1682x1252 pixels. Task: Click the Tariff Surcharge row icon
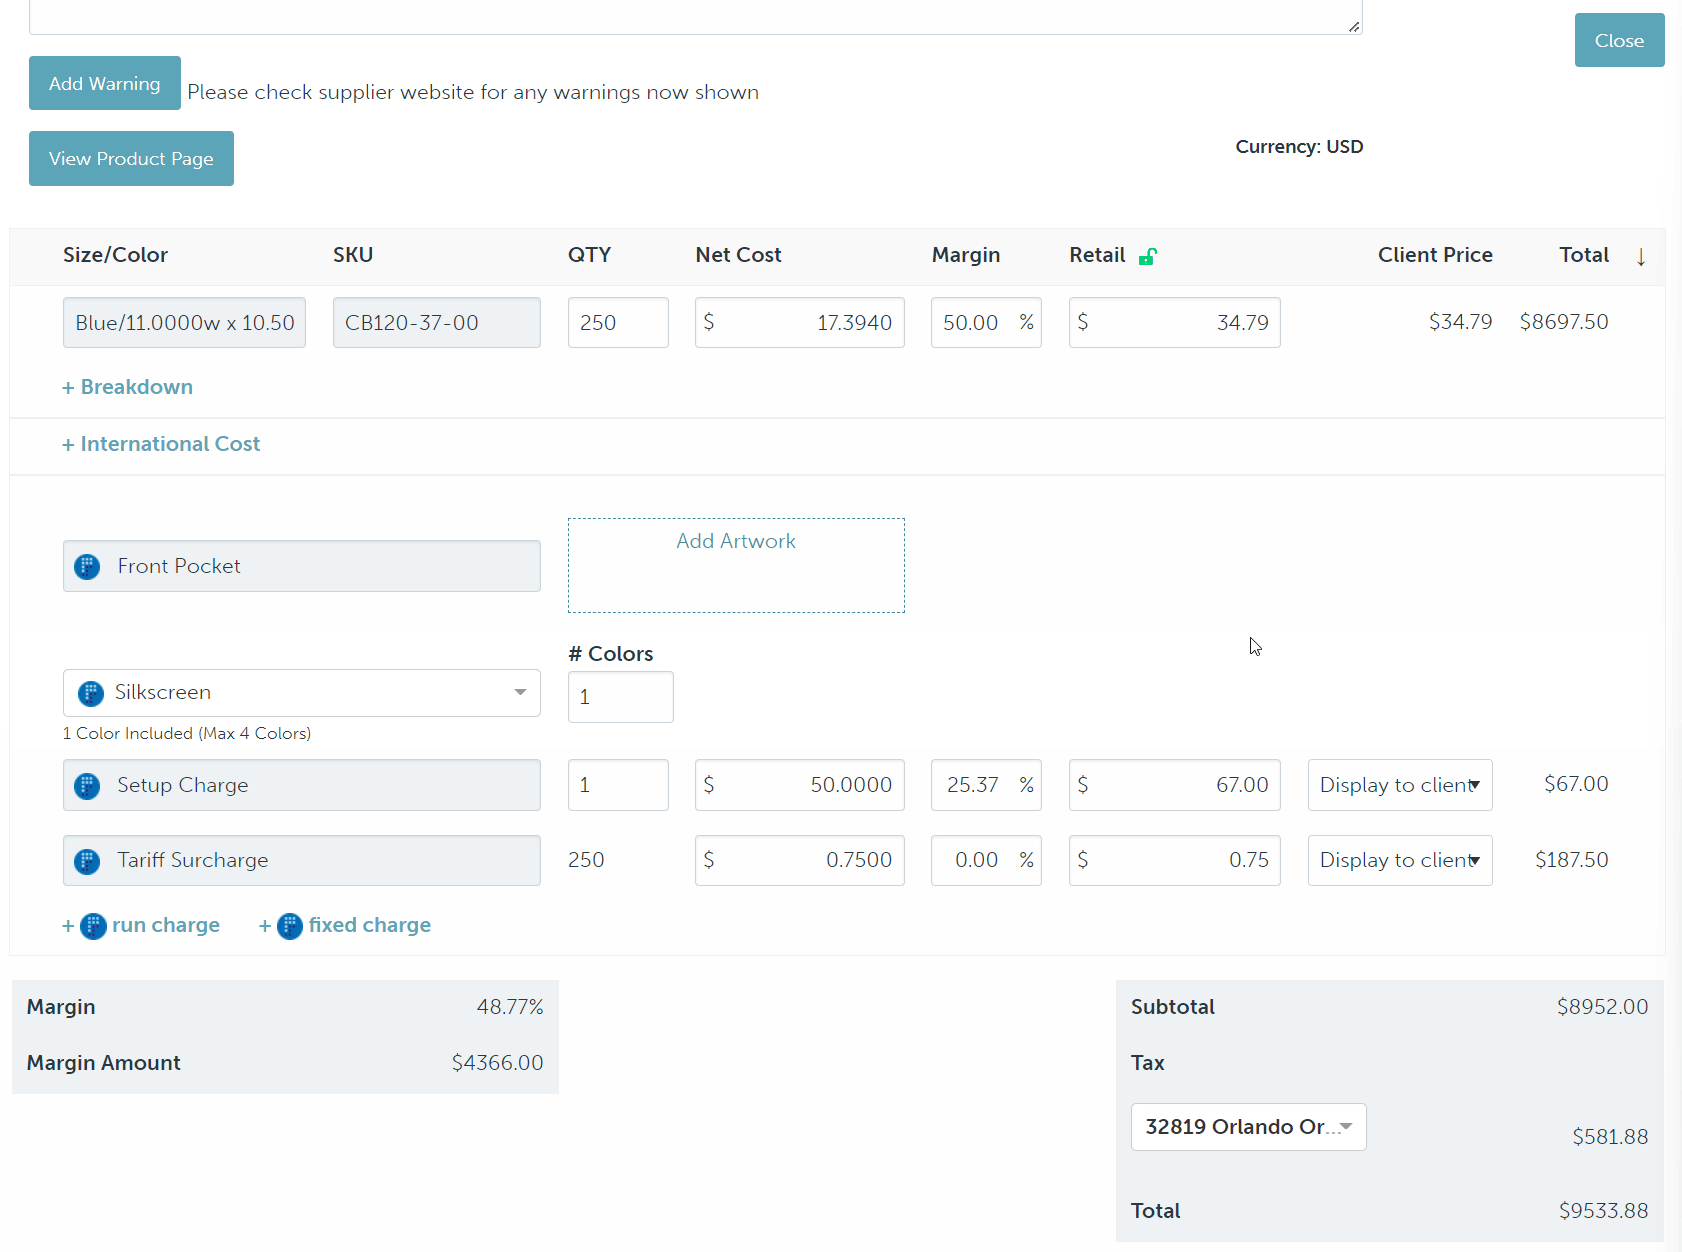(88, 861)
